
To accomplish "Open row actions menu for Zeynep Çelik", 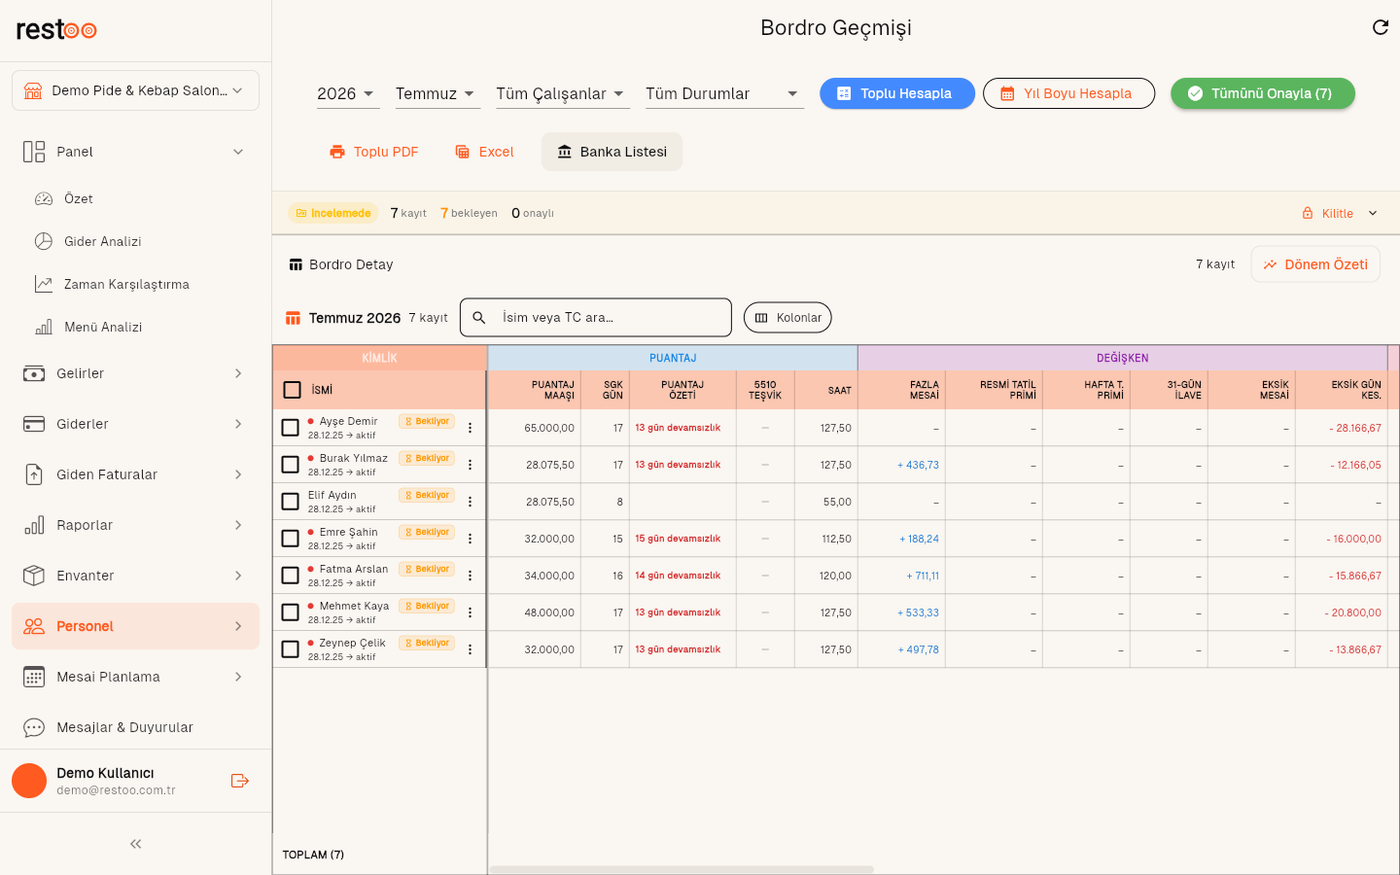I will coord(470,650).
